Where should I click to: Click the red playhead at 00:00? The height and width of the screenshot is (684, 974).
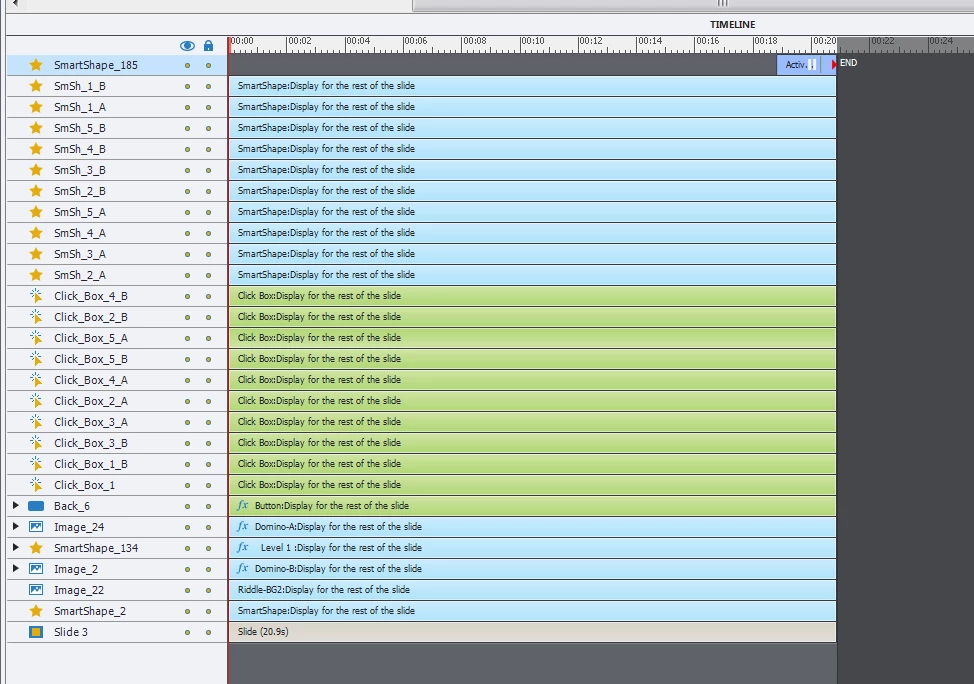click(x=229, y=45)
